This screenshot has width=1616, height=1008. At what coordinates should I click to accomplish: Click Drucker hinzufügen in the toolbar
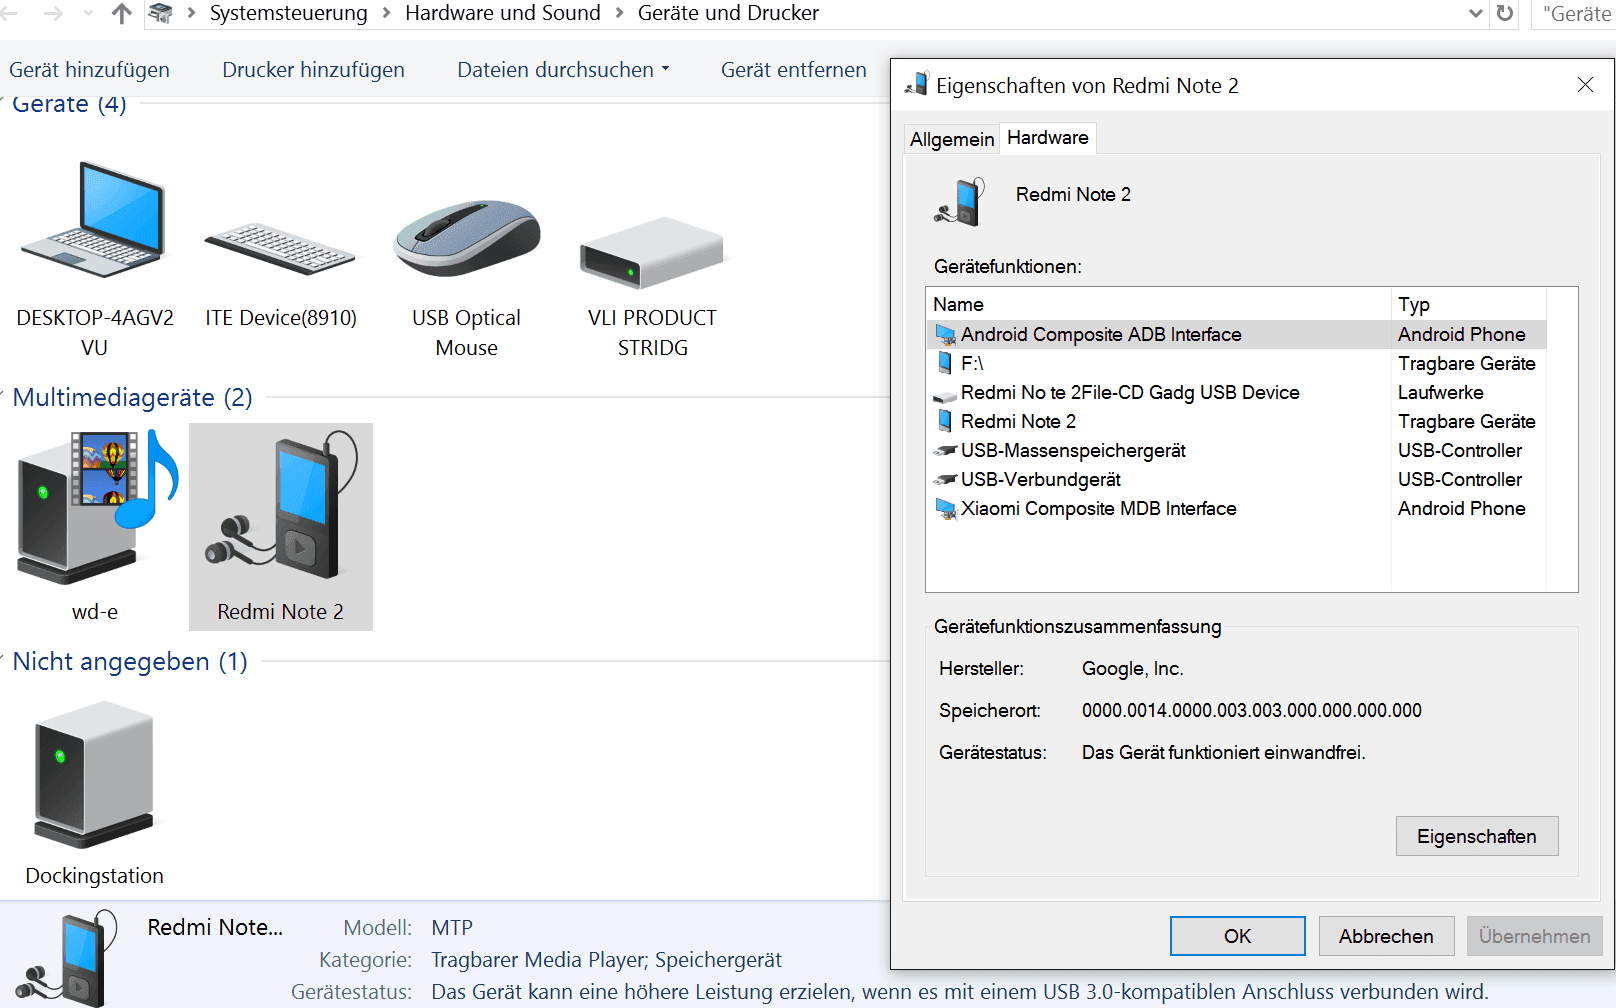(313, 69)
